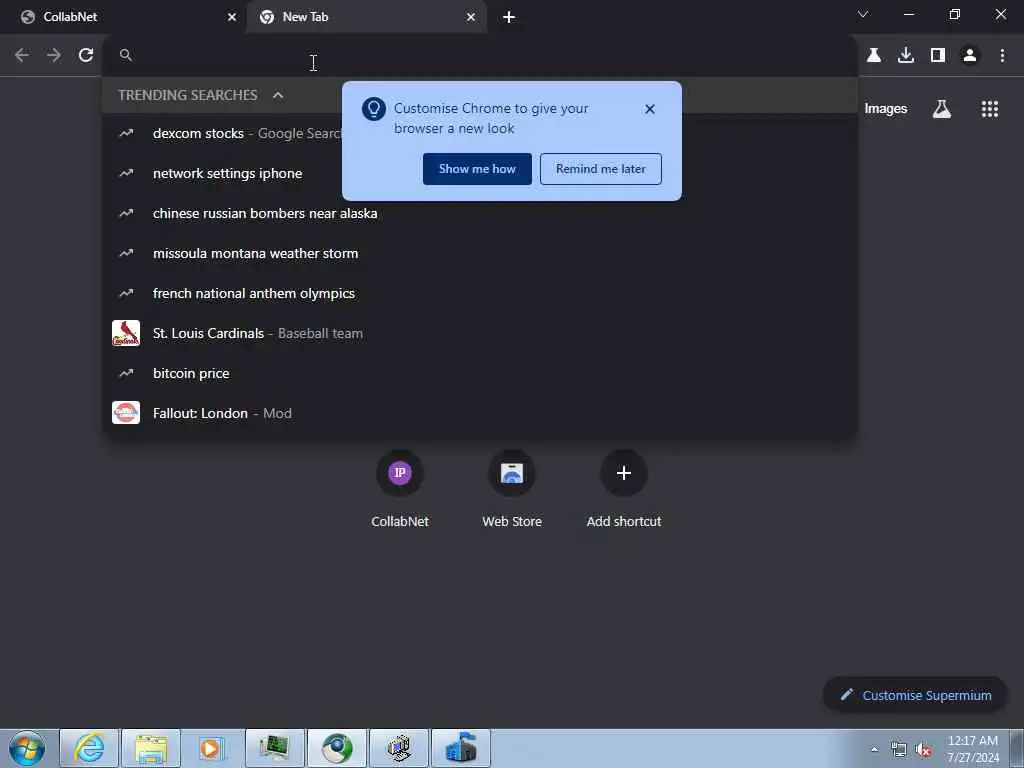Go back to the previous page
Viewport: 1024px width, 768px height.
22,56
